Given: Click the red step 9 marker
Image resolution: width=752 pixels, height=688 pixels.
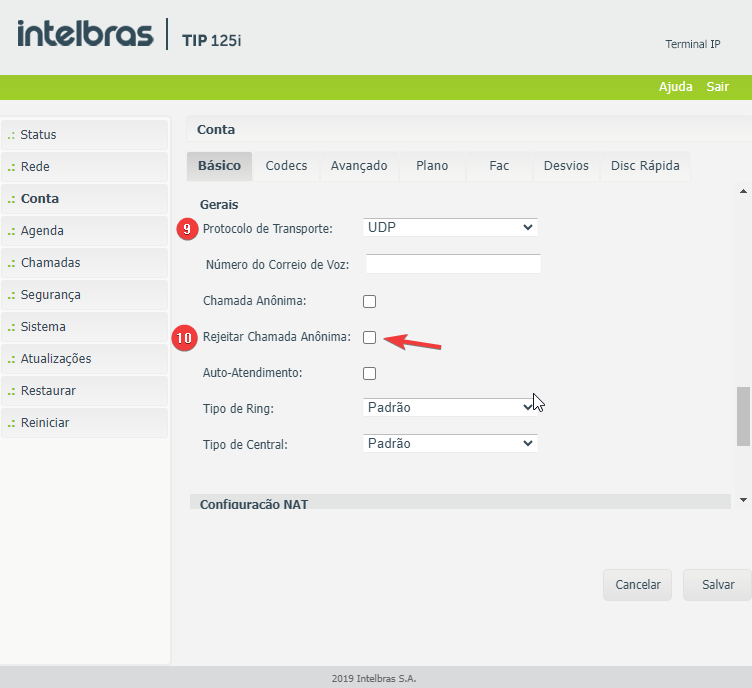Looking at the screenshot, I should pyautogui.click(x=187, y=229).
